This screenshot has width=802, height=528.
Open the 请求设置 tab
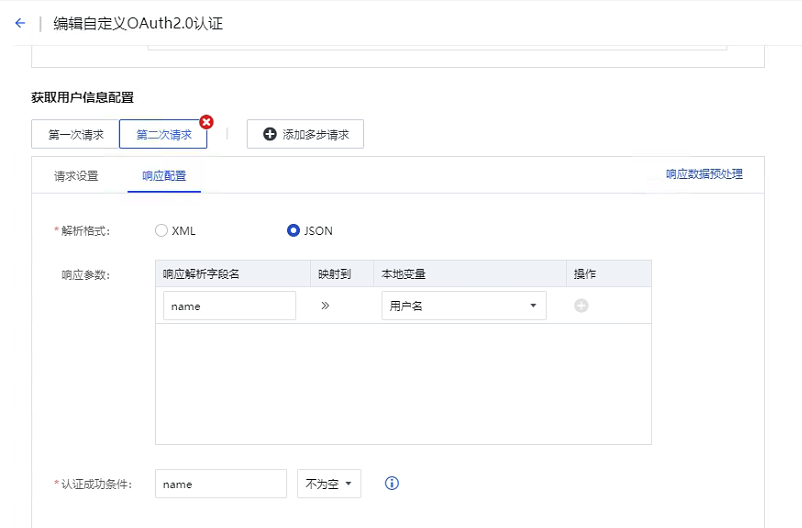pyautogui.click(x=76, y=176)
